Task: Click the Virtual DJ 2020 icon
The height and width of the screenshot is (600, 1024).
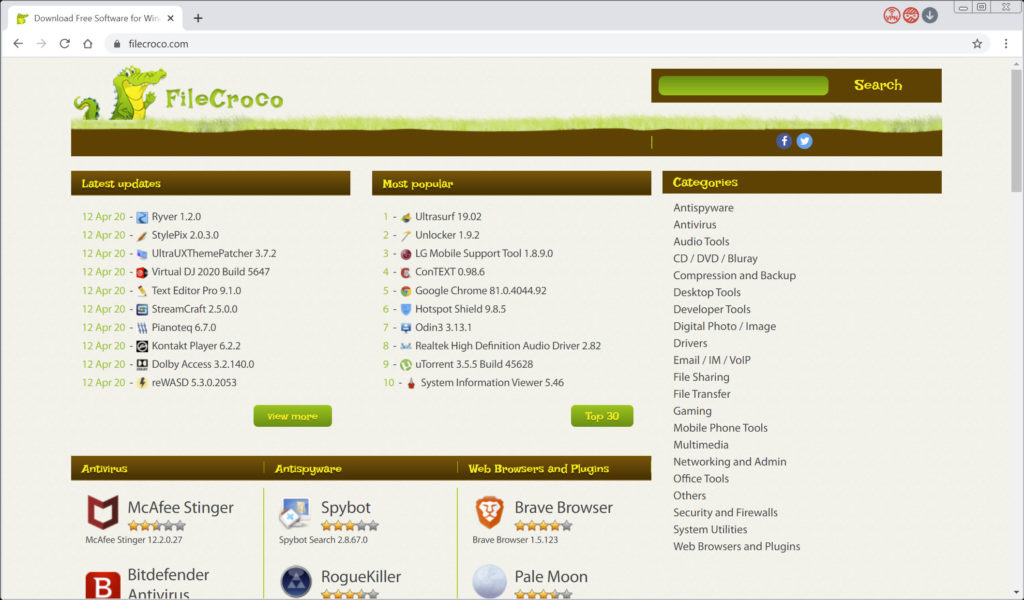Action: click(142, 272)
